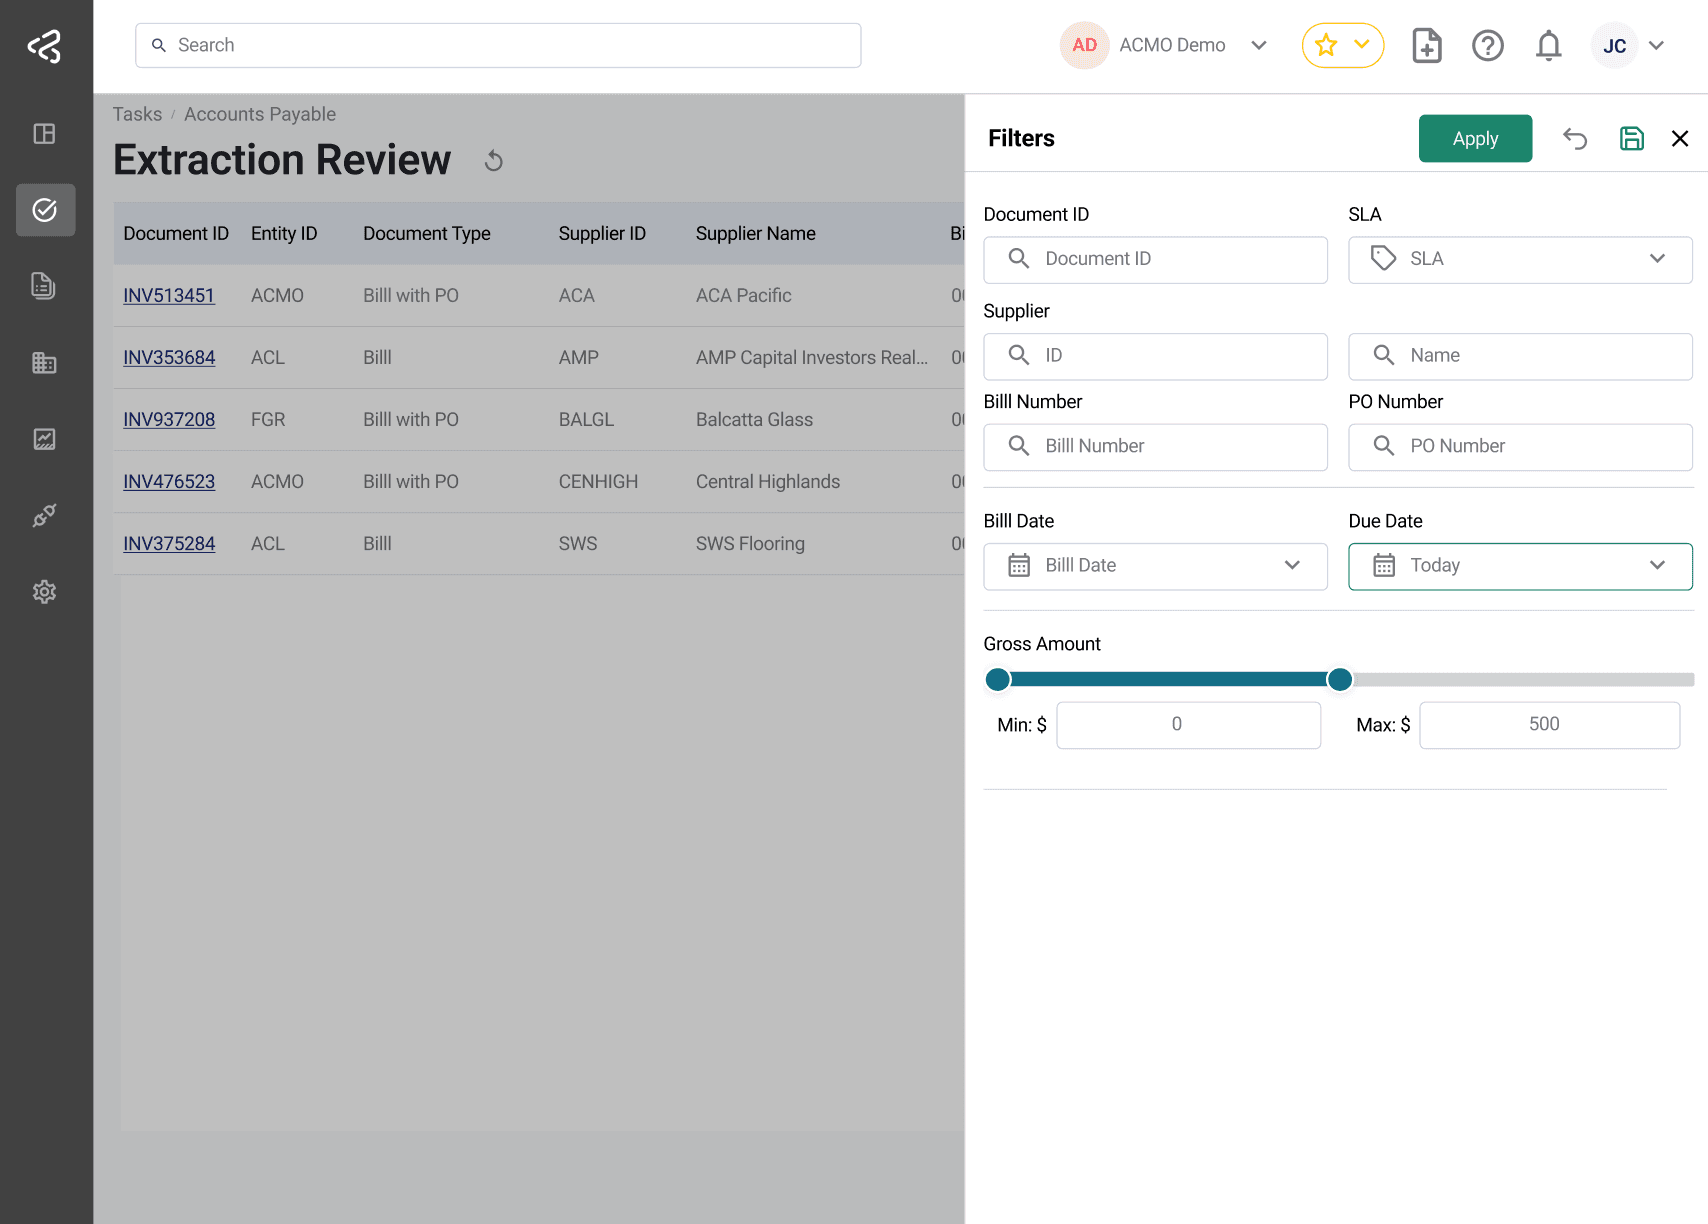The image size is (1708, 1224).
Task: Open the notifications bell
Action: 1548,45
